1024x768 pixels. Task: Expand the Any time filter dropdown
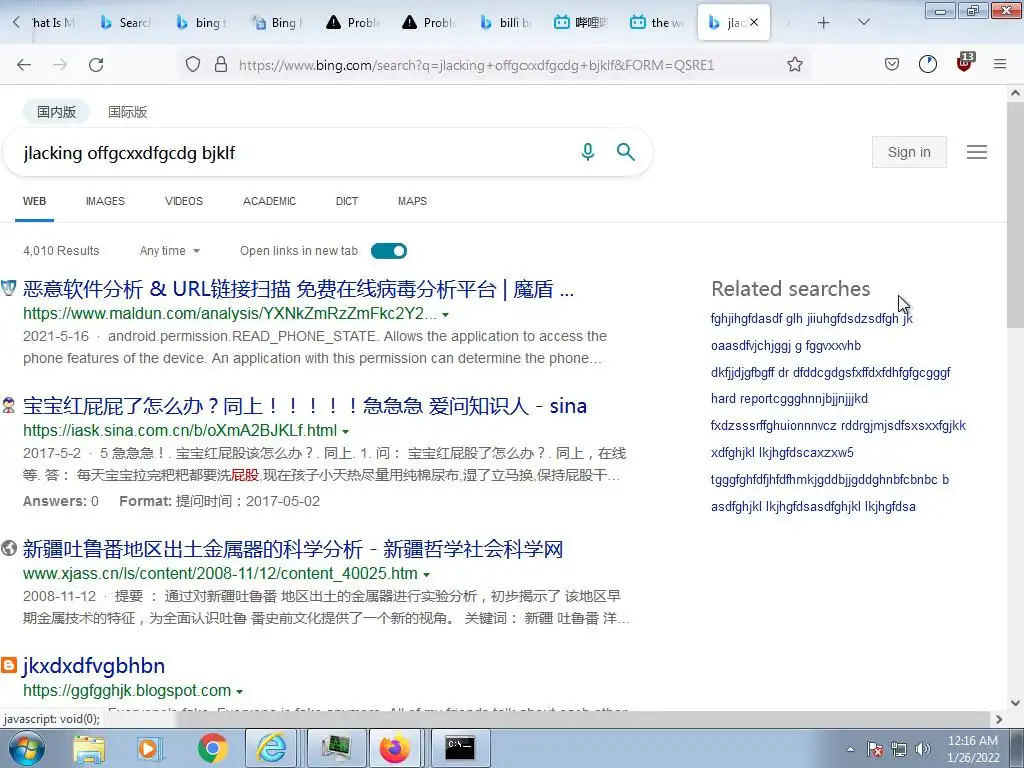pyautogui.click(x=169, y=251)
